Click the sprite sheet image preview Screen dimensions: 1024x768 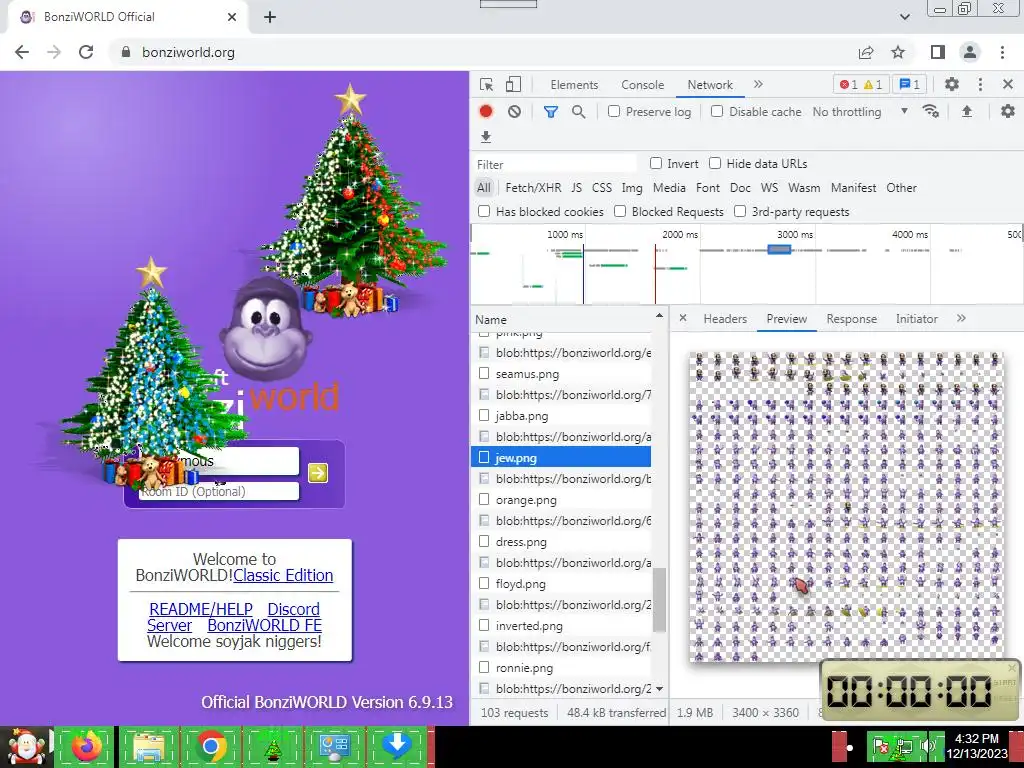846,506
